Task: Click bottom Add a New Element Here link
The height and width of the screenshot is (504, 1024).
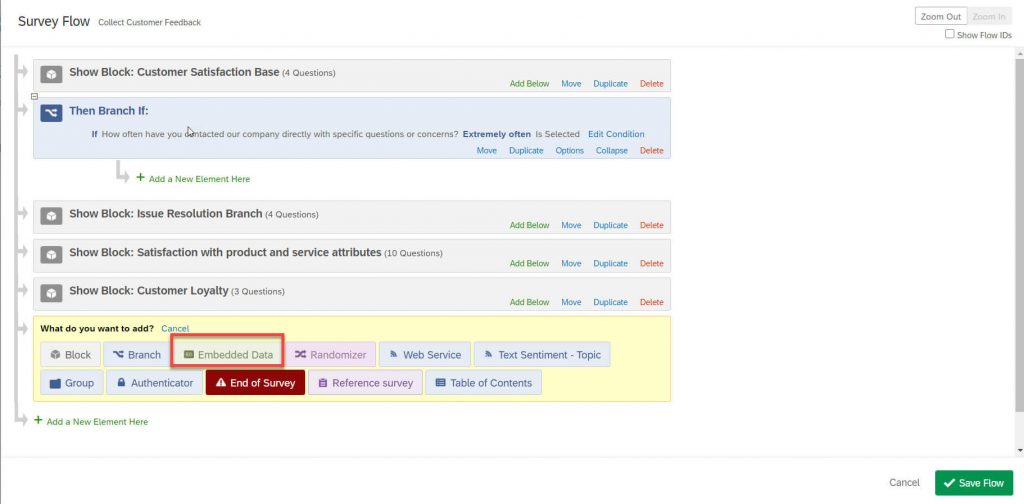Action: click(x=97, y=422)
